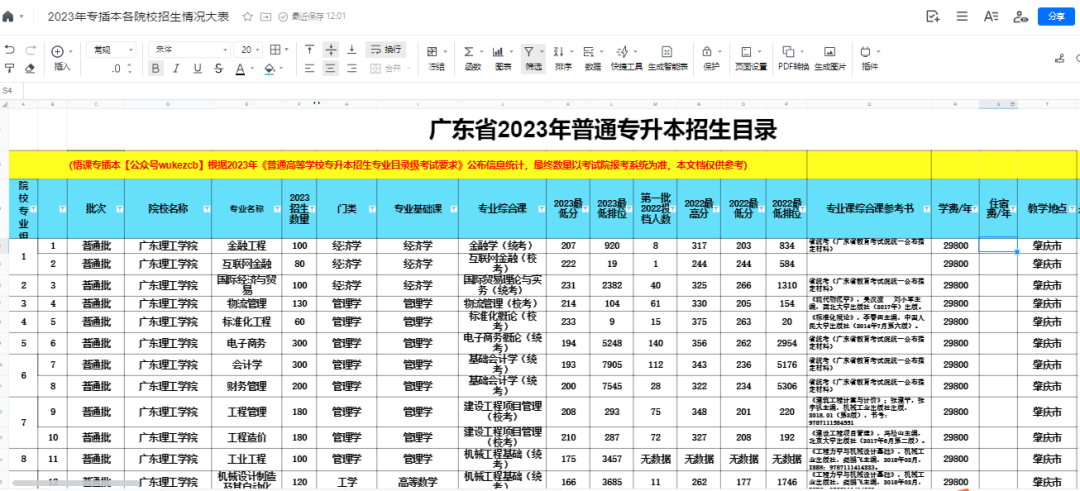The width and height of the screenshot is (1080, 491).
Task: Open 冻结 freeze panes tool
Action: coord(436,59)
